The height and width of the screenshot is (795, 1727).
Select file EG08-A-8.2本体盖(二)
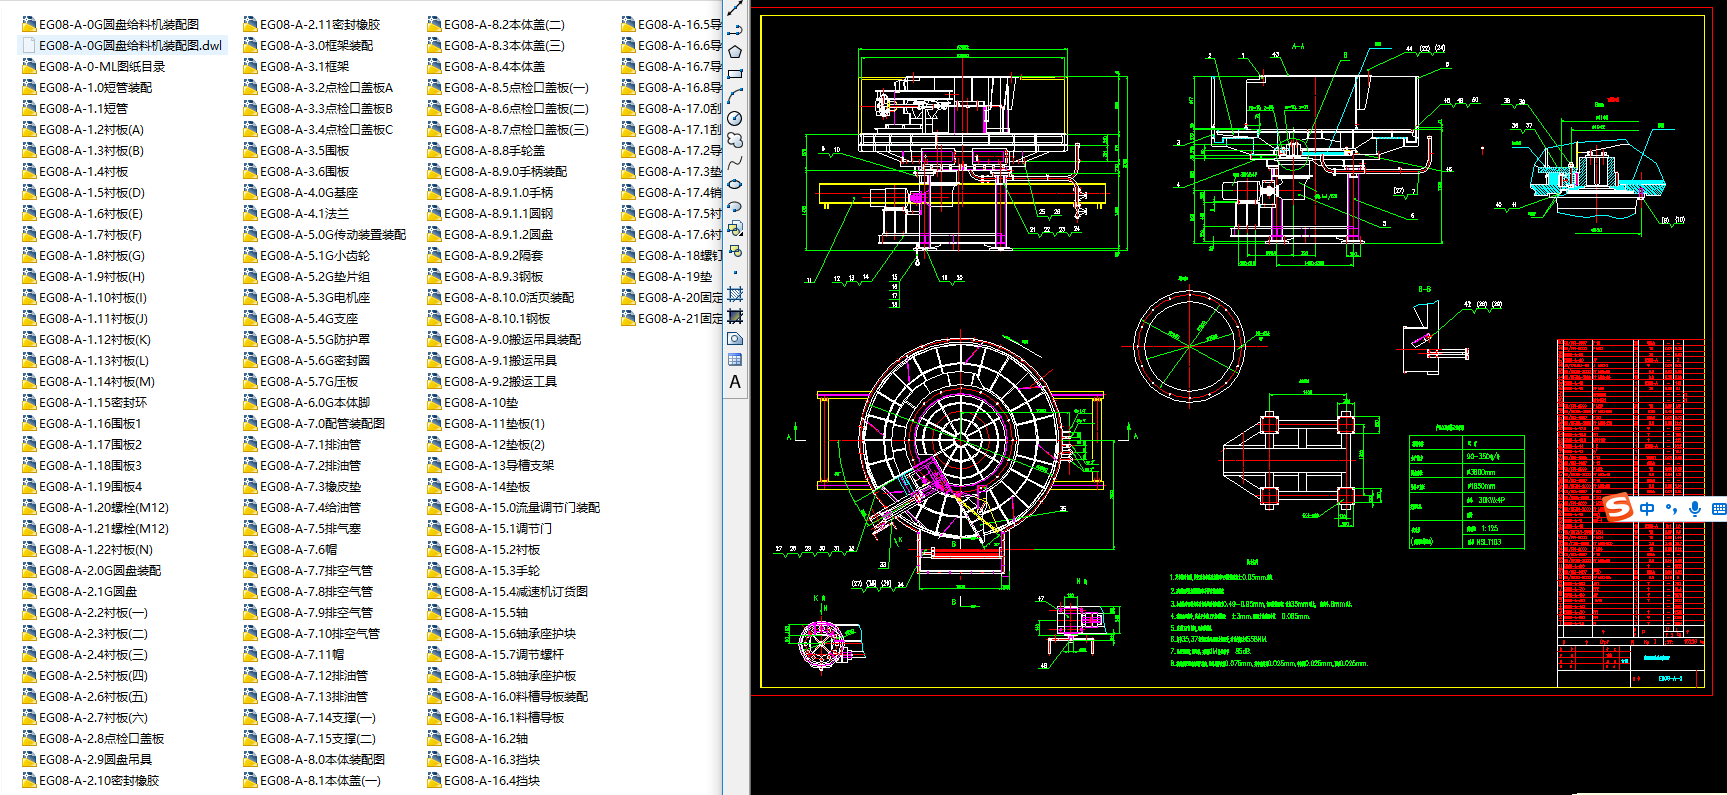pyautogui.click(x=496, y=24)
